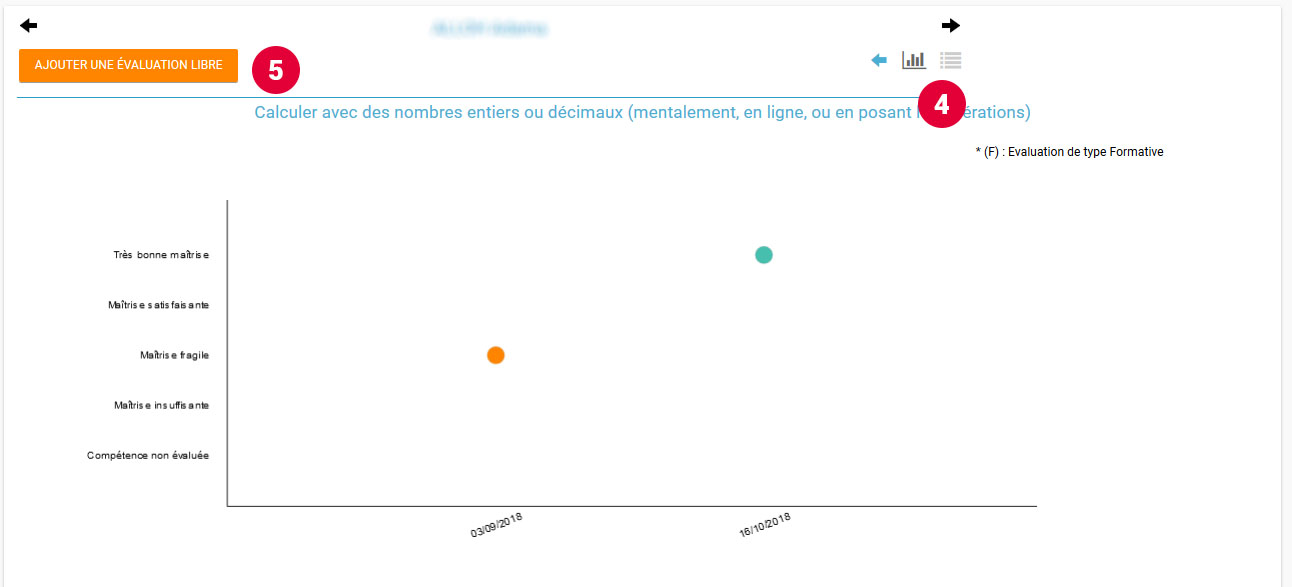This screenshot has width=1292, height=587.
Task: Go to previous student with black left arrow
Action: click(x=28, y=26)
